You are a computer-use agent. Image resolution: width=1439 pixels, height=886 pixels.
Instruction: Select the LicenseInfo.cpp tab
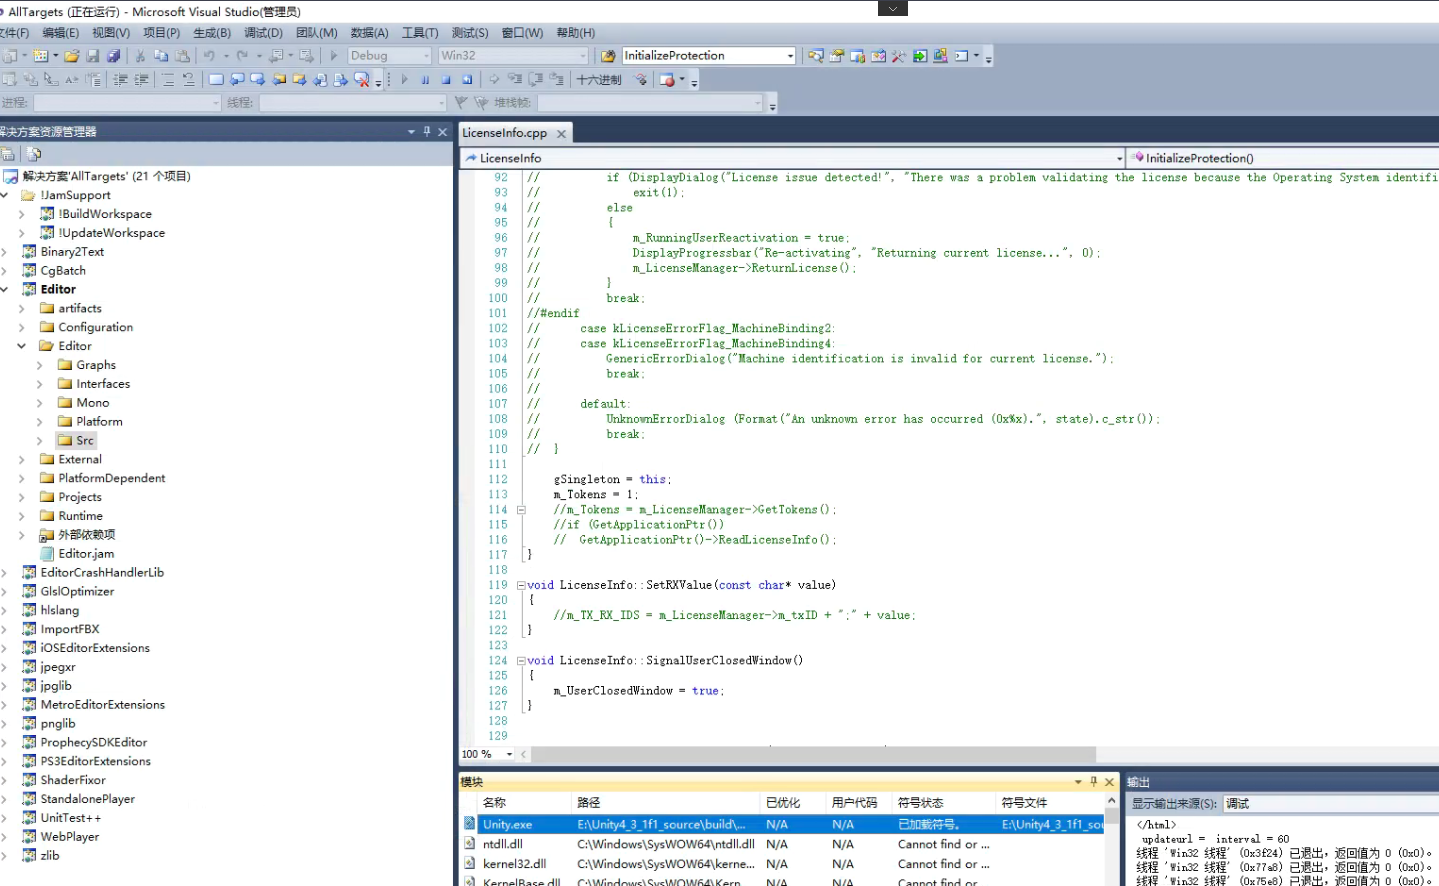[x=507, y=131]
